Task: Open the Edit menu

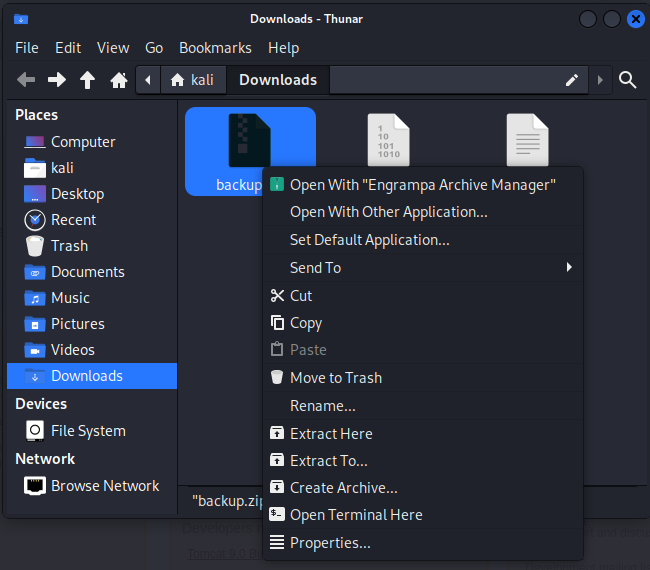Action: coord(68,48)
